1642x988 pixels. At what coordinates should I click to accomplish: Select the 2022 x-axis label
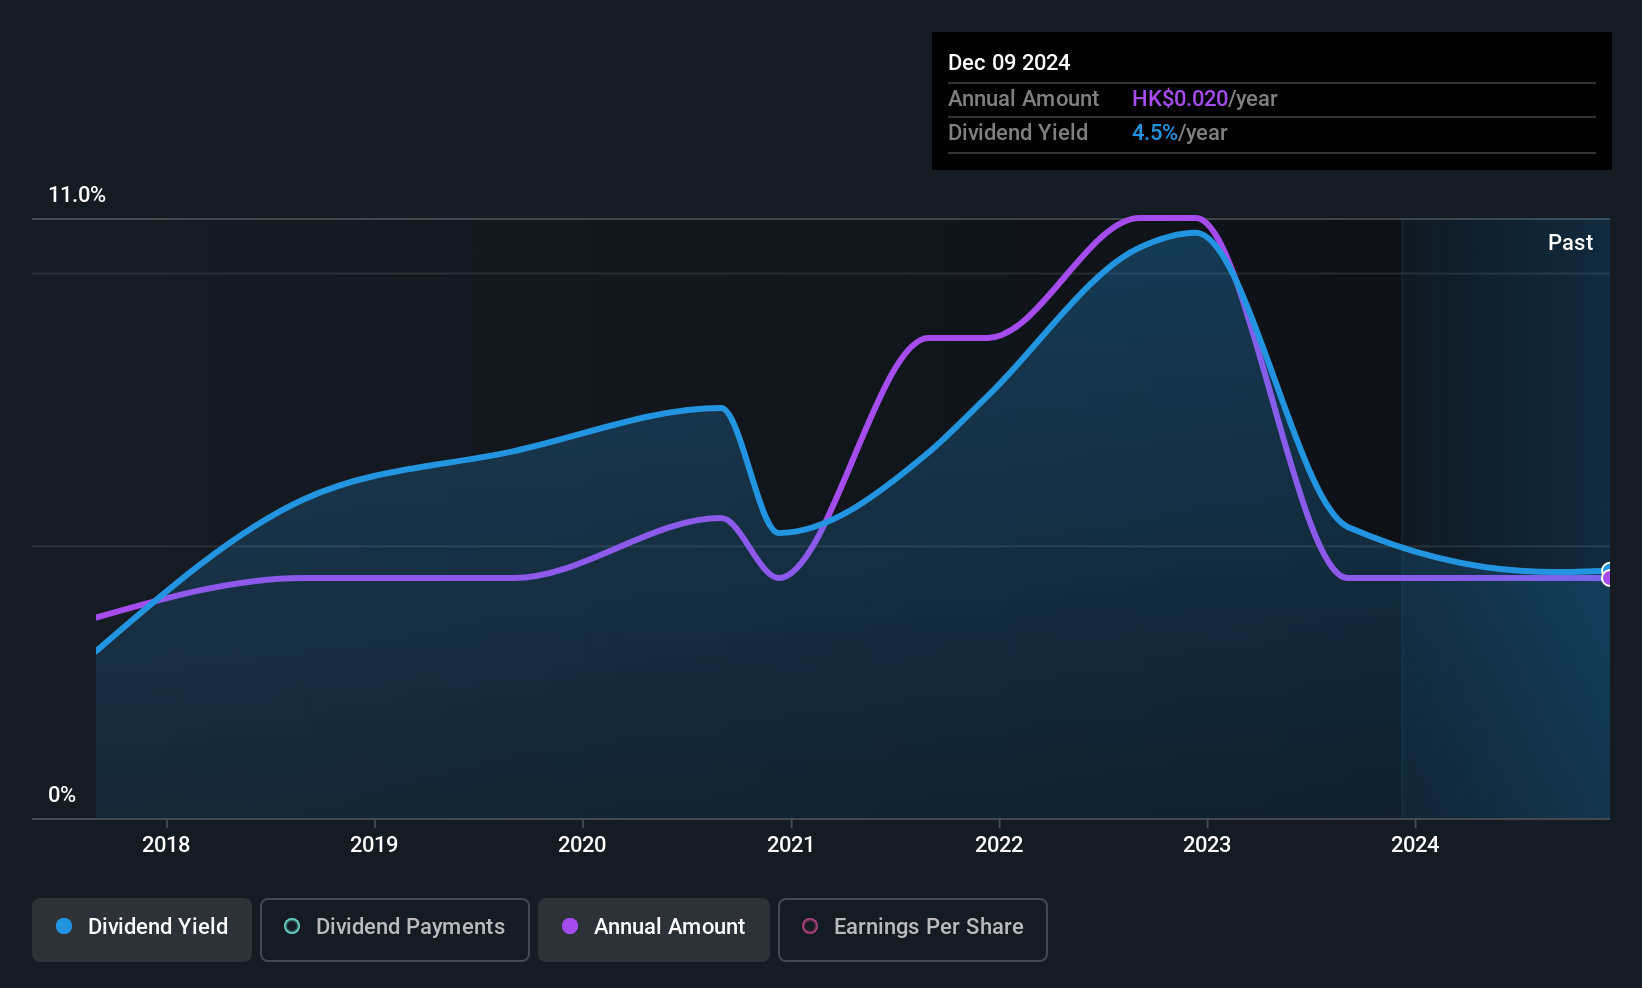tap(999, 844)
